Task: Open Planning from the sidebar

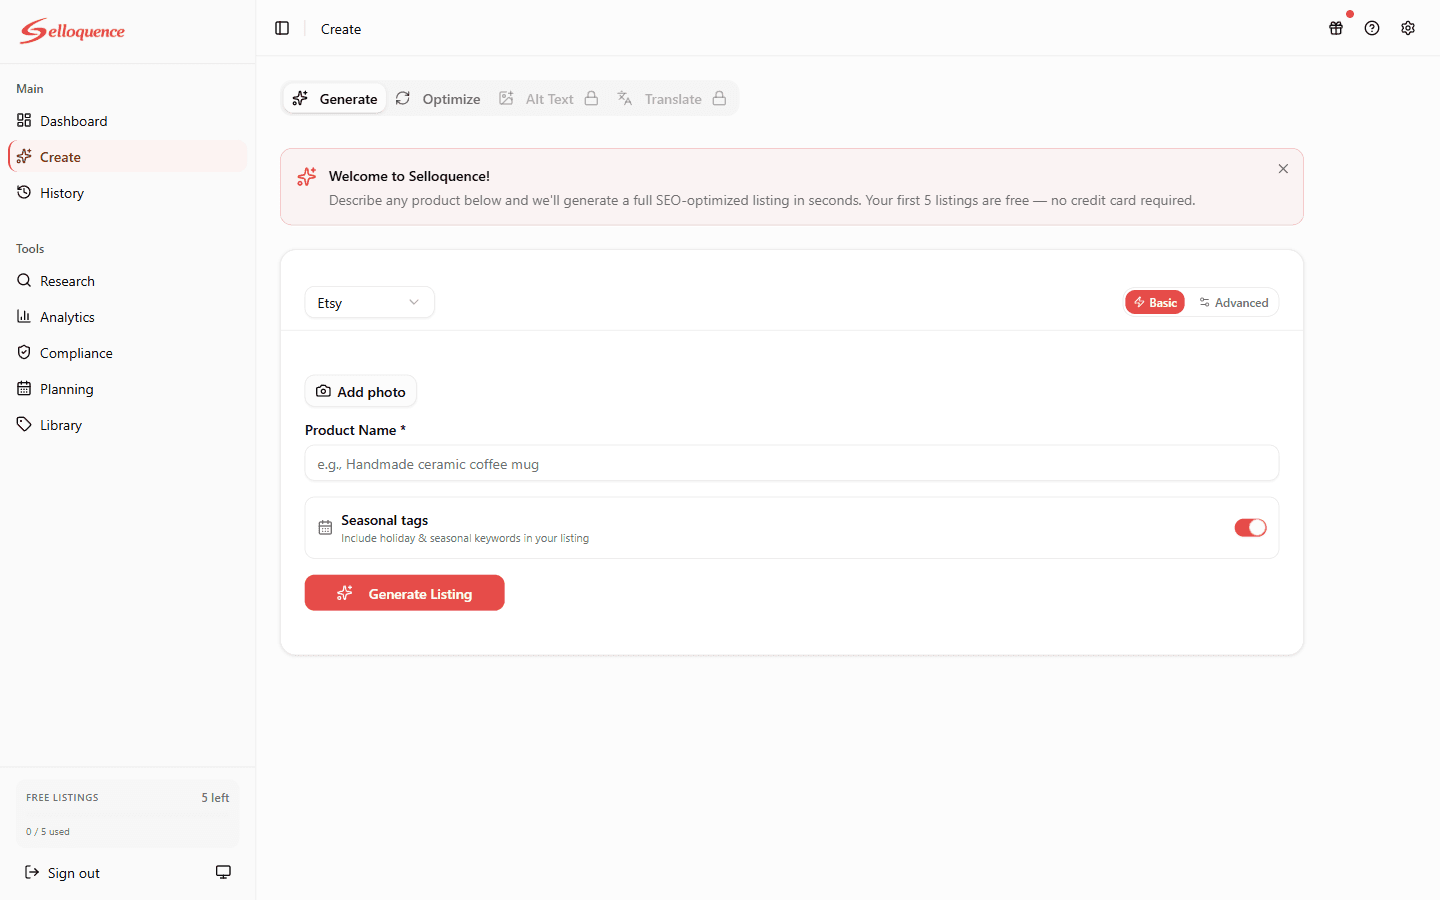Action: tap(64, 389)
